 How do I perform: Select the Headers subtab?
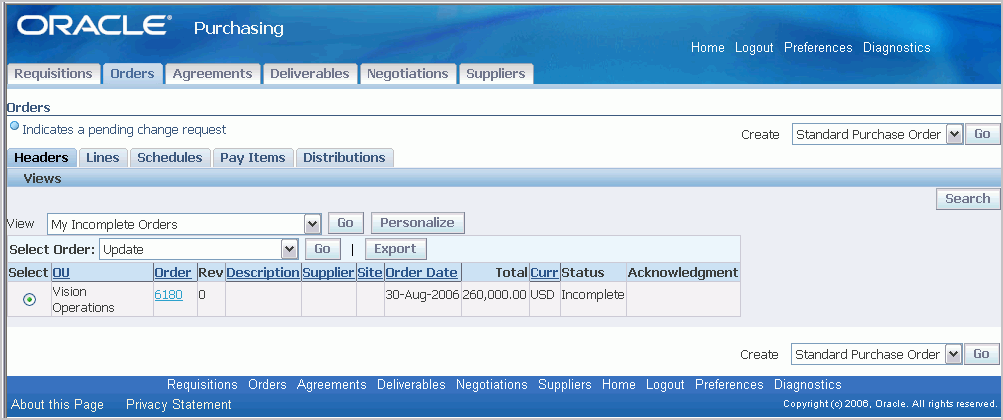point(42,157)
